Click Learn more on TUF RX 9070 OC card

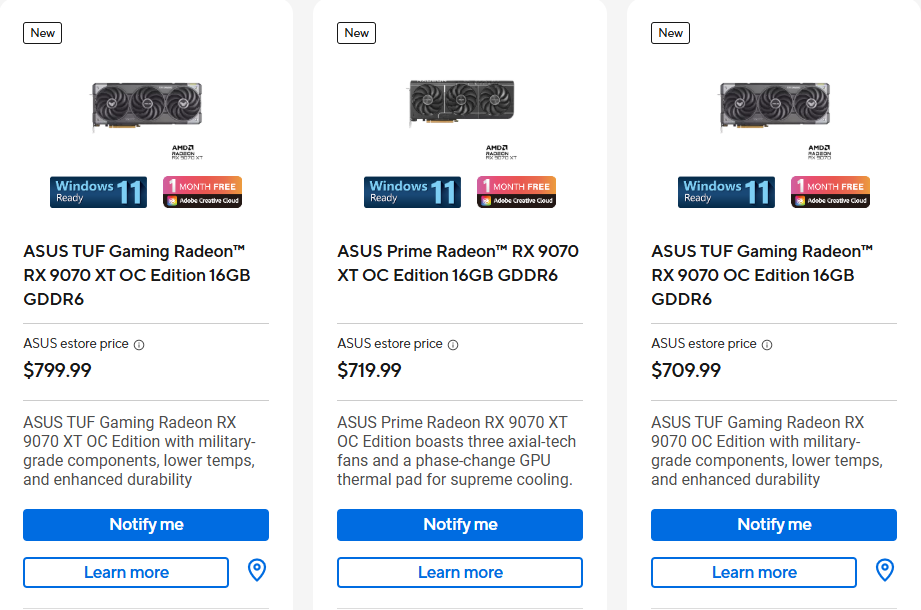754,572
